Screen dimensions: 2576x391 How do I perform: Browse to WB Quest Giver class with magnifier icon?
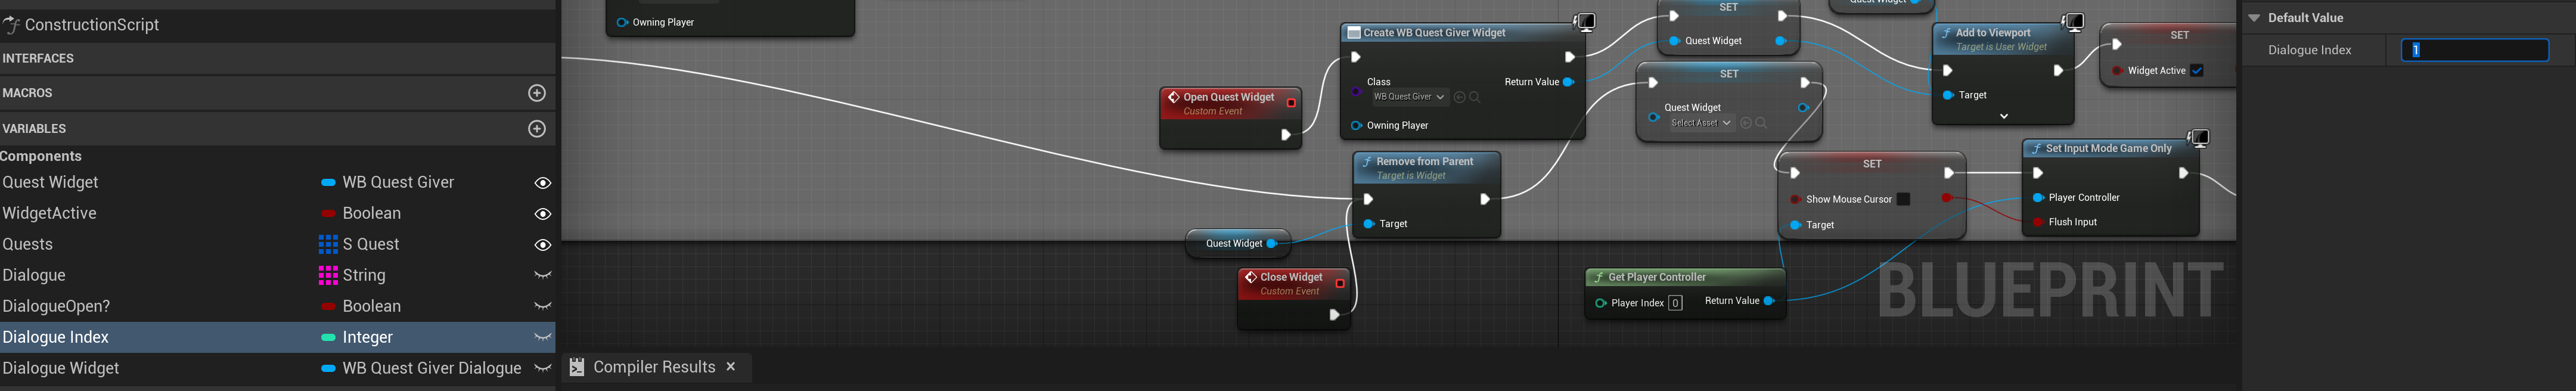click(1475, 97)
